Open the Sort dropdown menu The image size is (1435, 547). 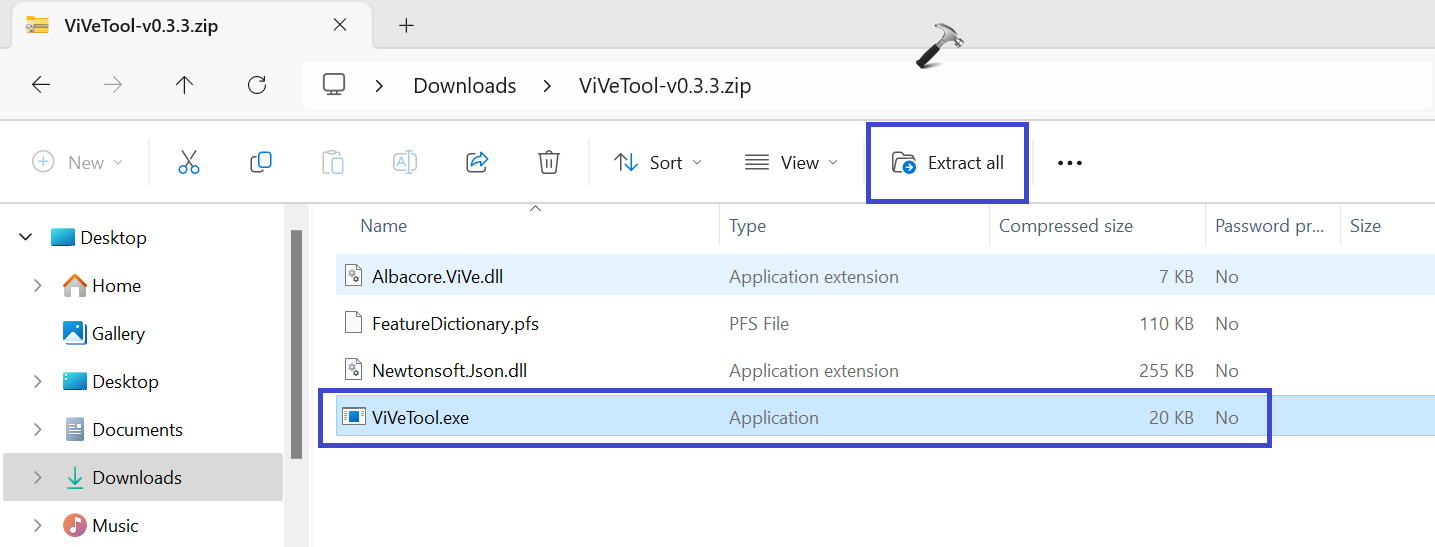(x=657, y=163)
